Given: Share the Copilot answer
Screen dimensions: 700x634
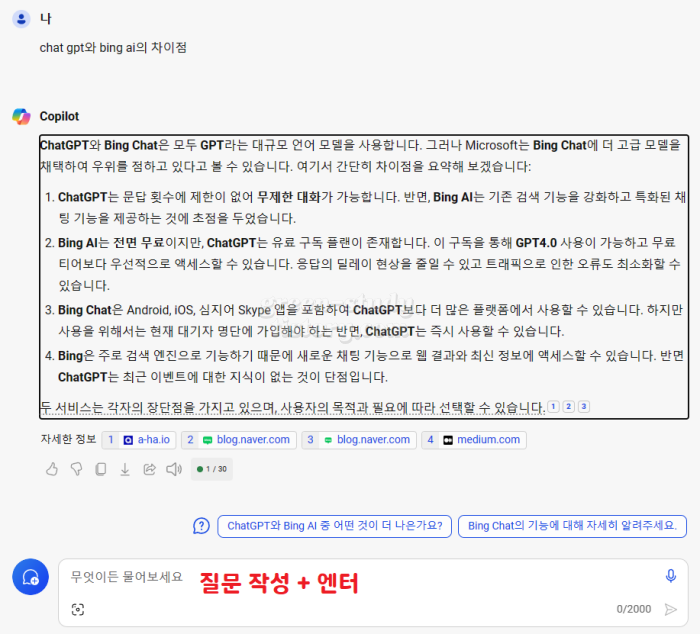Looking at the screenshot, I should [x=149, y=469].
